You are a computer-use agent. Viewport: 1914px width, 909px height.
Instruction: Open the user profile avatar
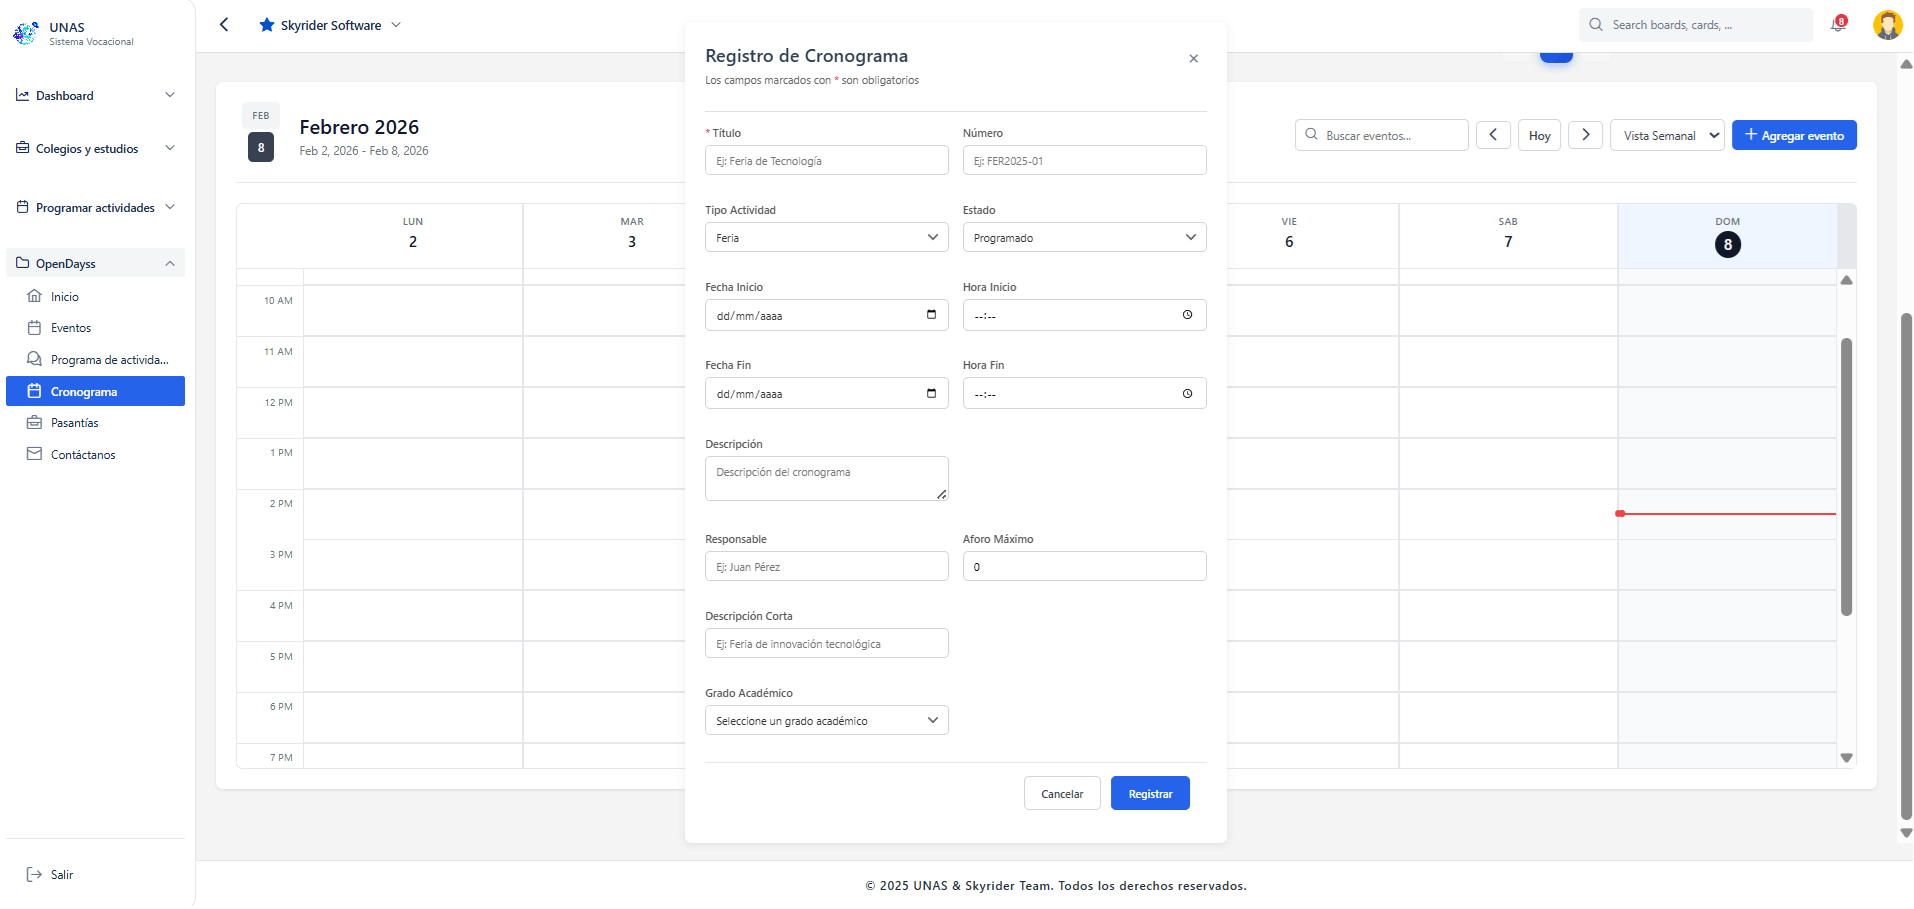(x=1887, y=25)
